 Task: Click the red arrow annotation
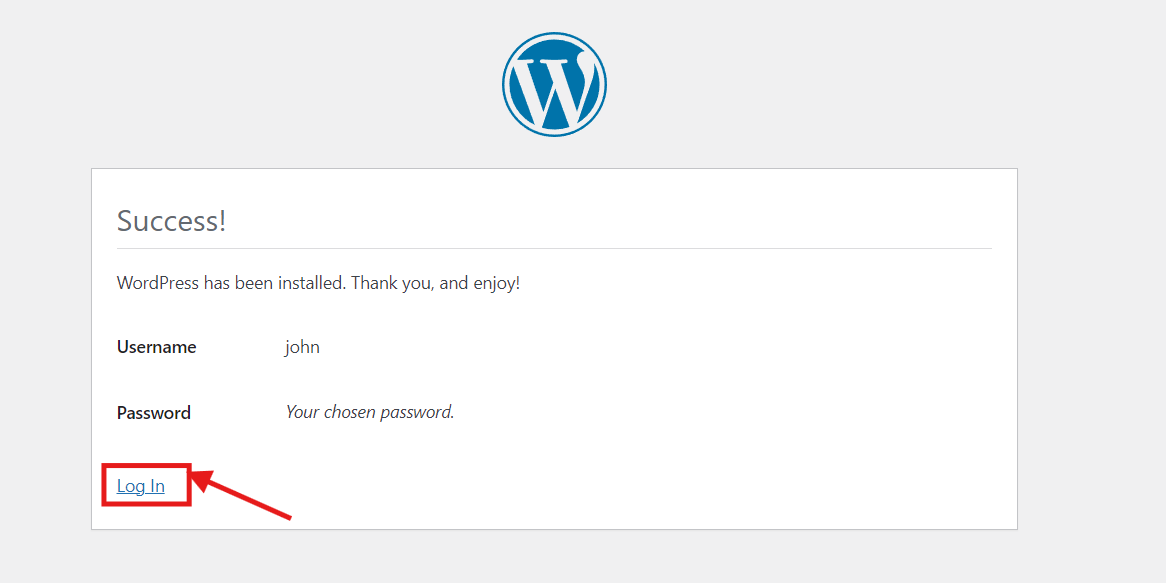click(x=242, y=494)
